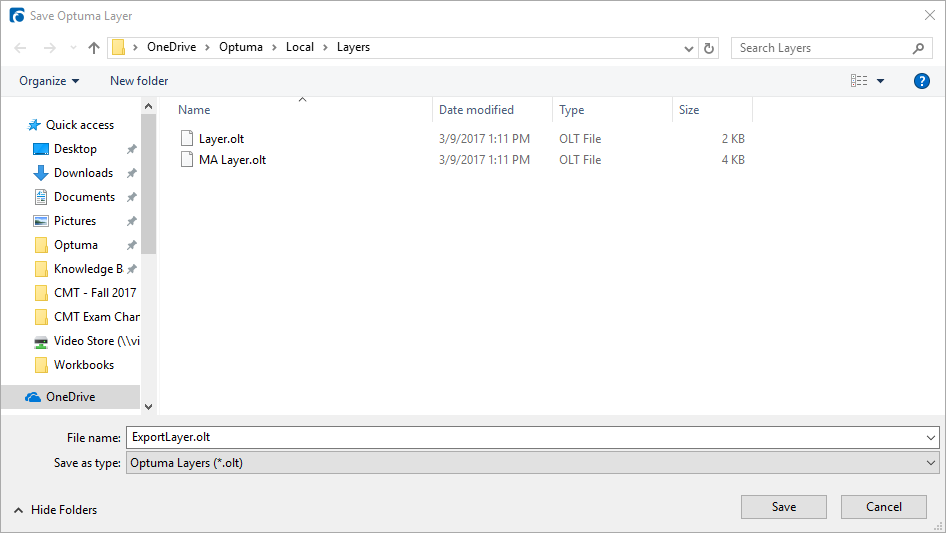Refresh the Layers folder view

(709, 48)
